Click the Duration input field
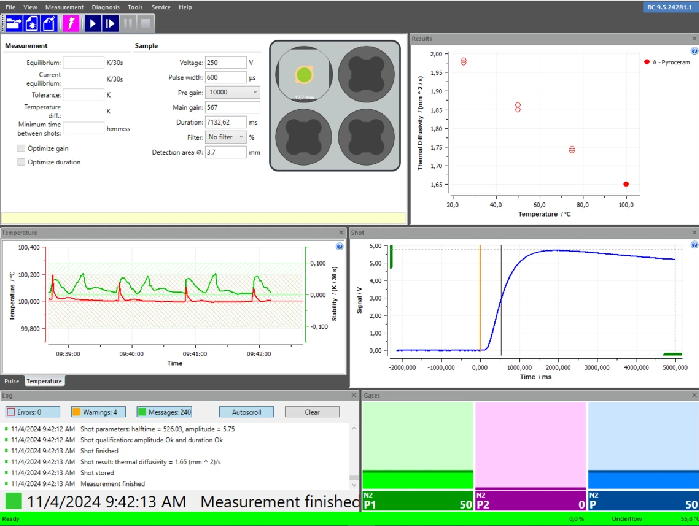 pyautogui.click(x=226, y=122)
